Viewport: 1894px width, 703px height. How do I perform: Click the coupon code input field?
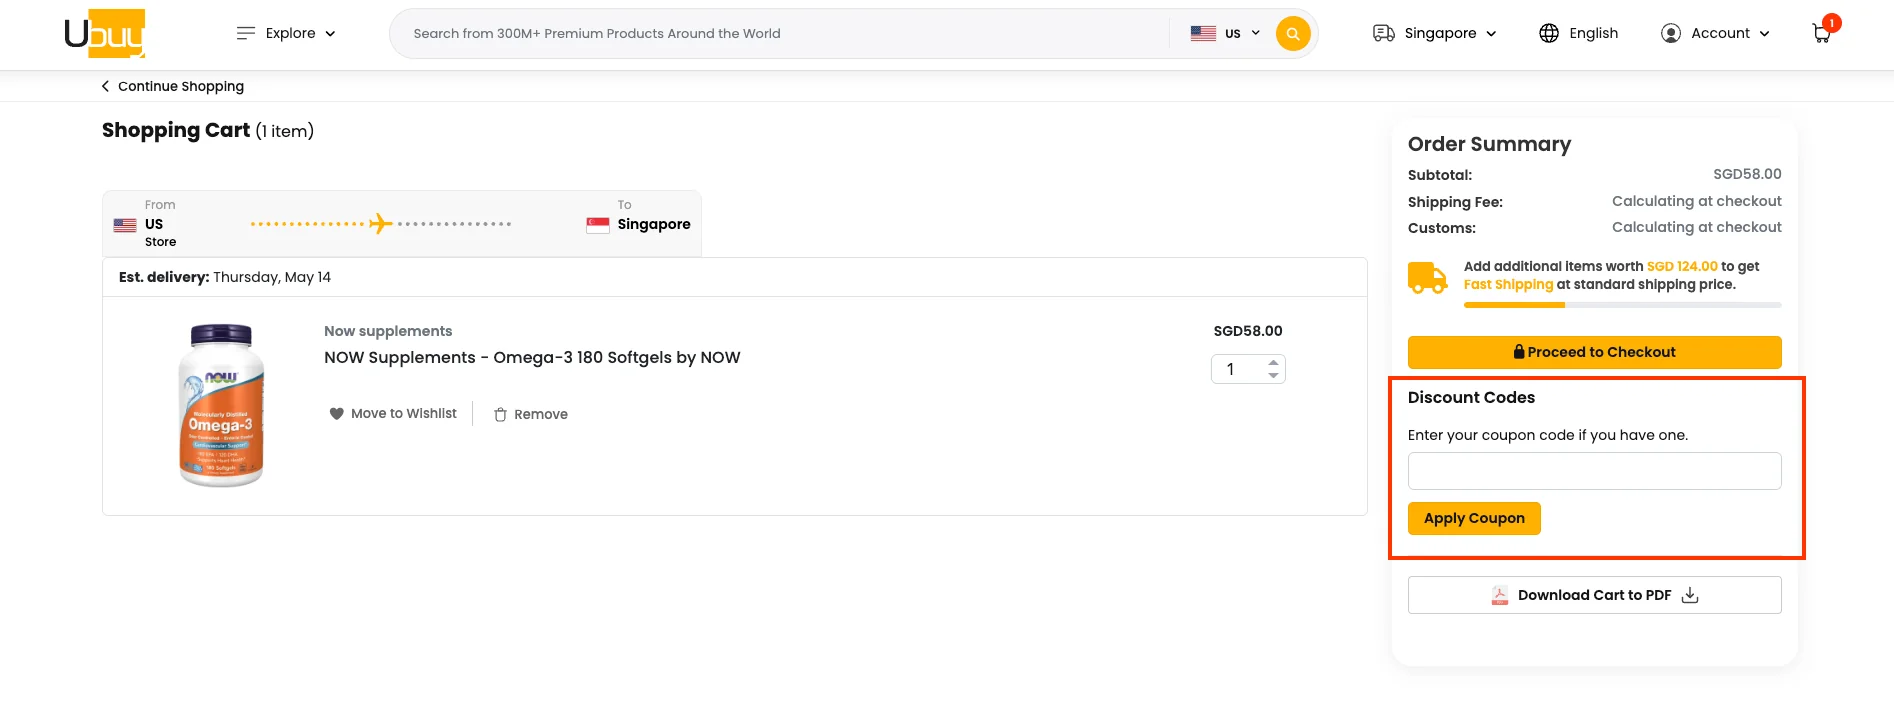tap(1594, 471)
